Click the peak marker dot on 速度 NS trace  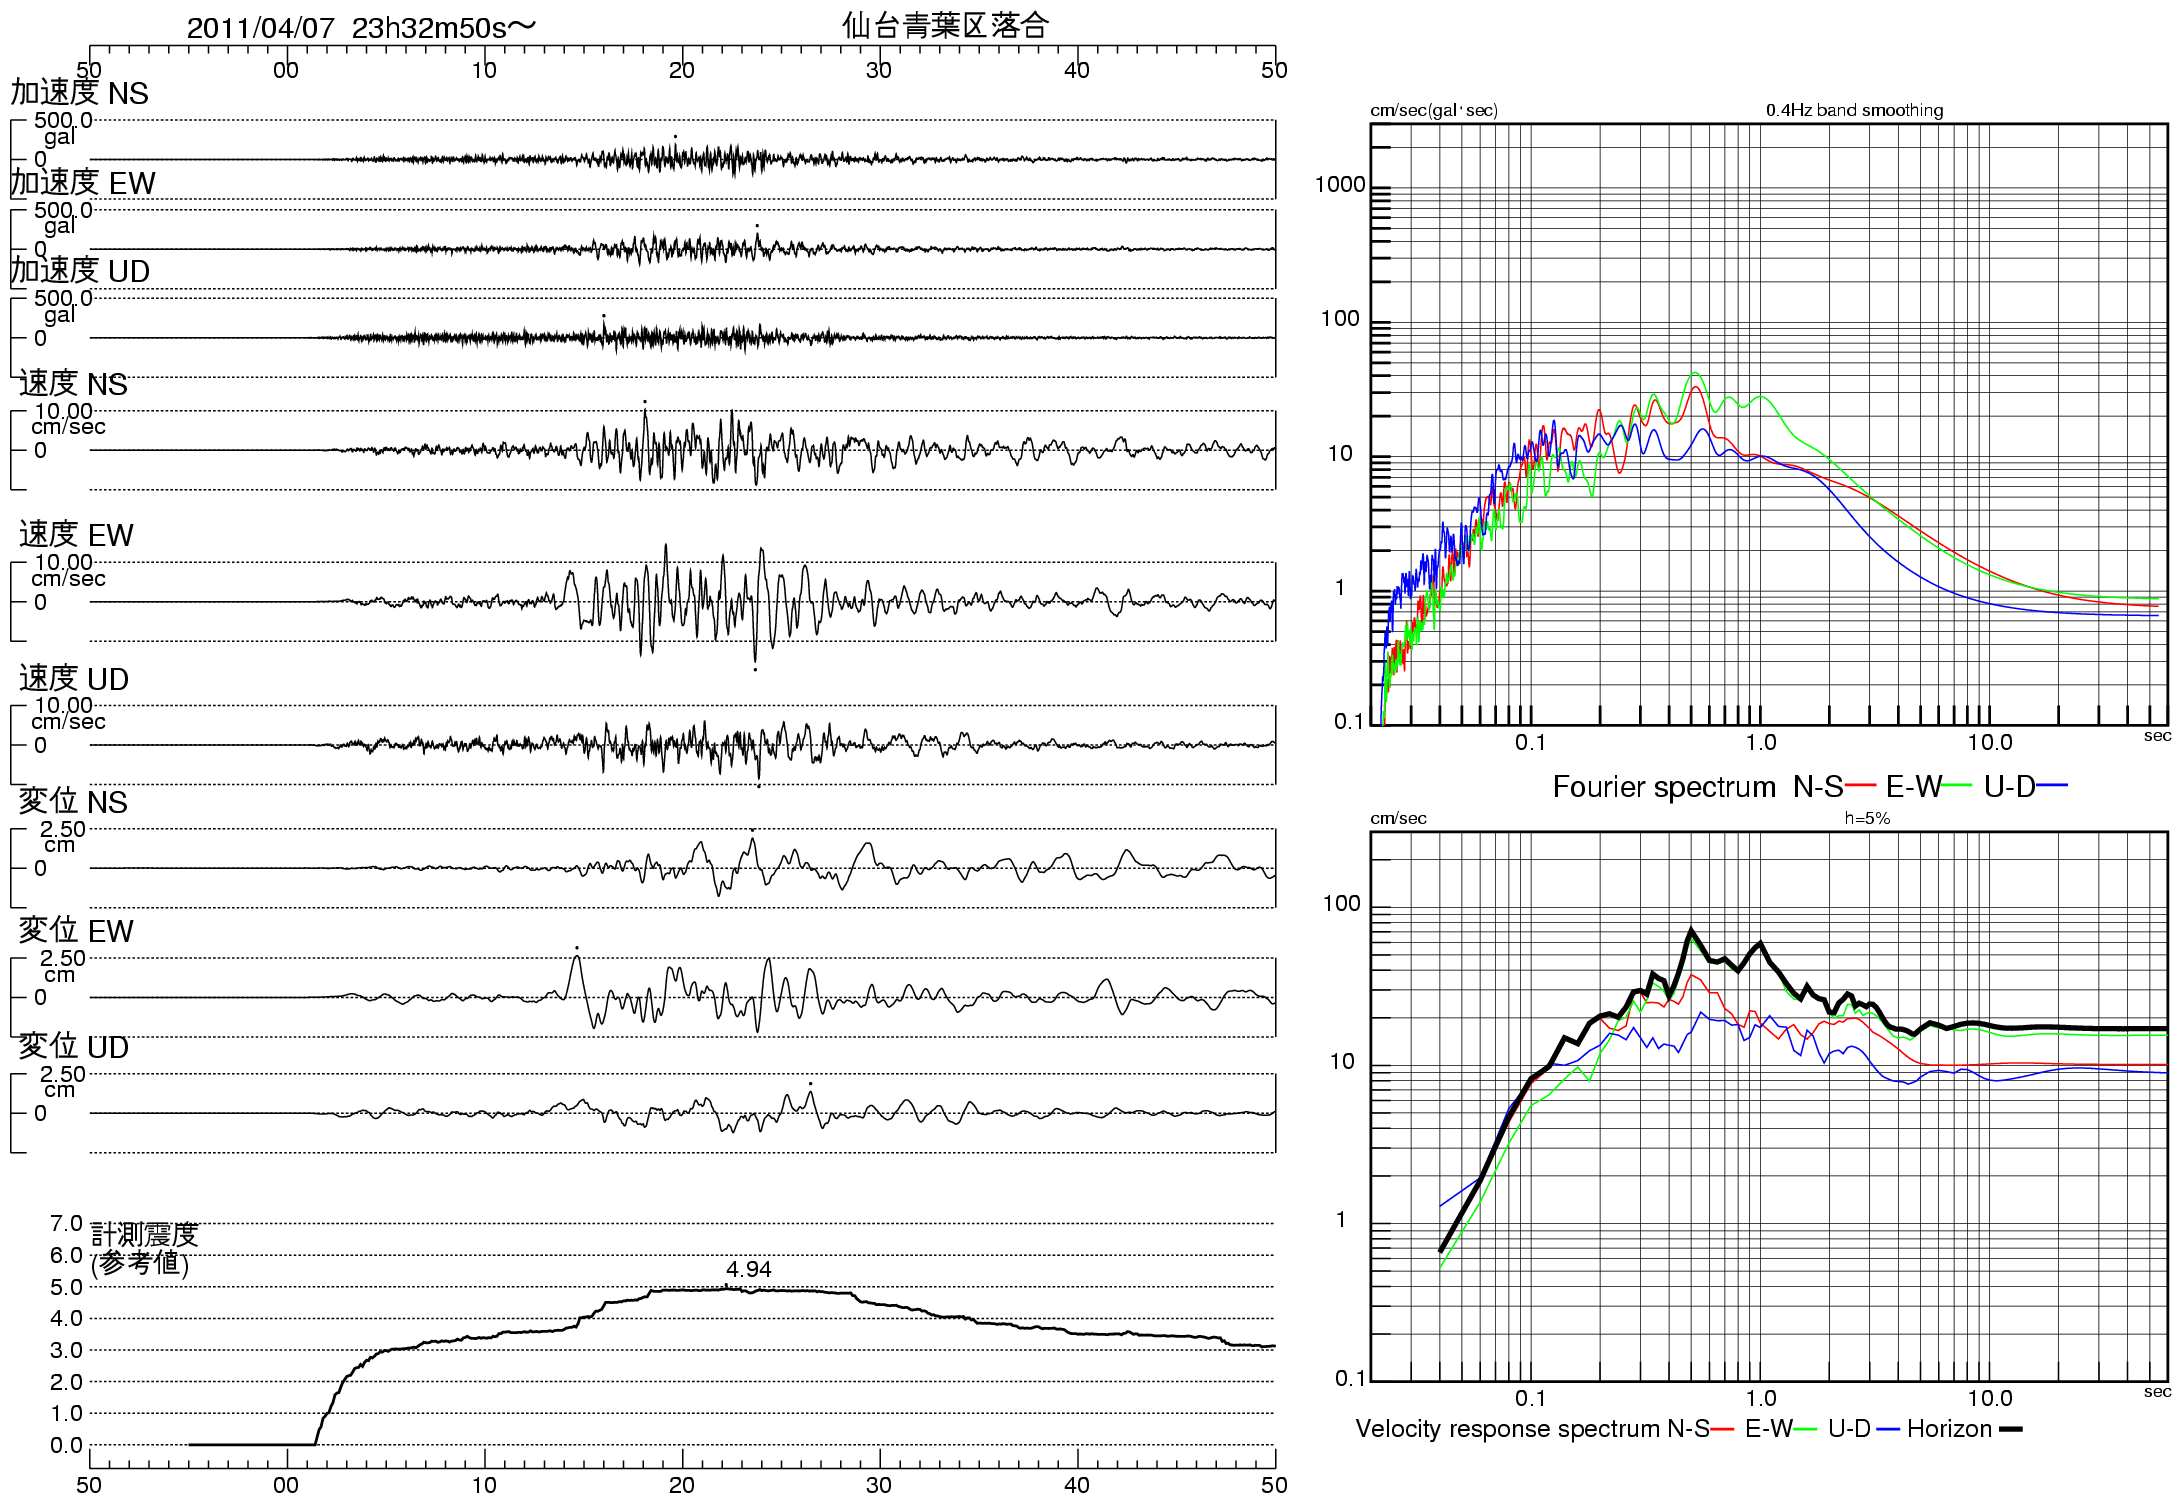(645, 401)
